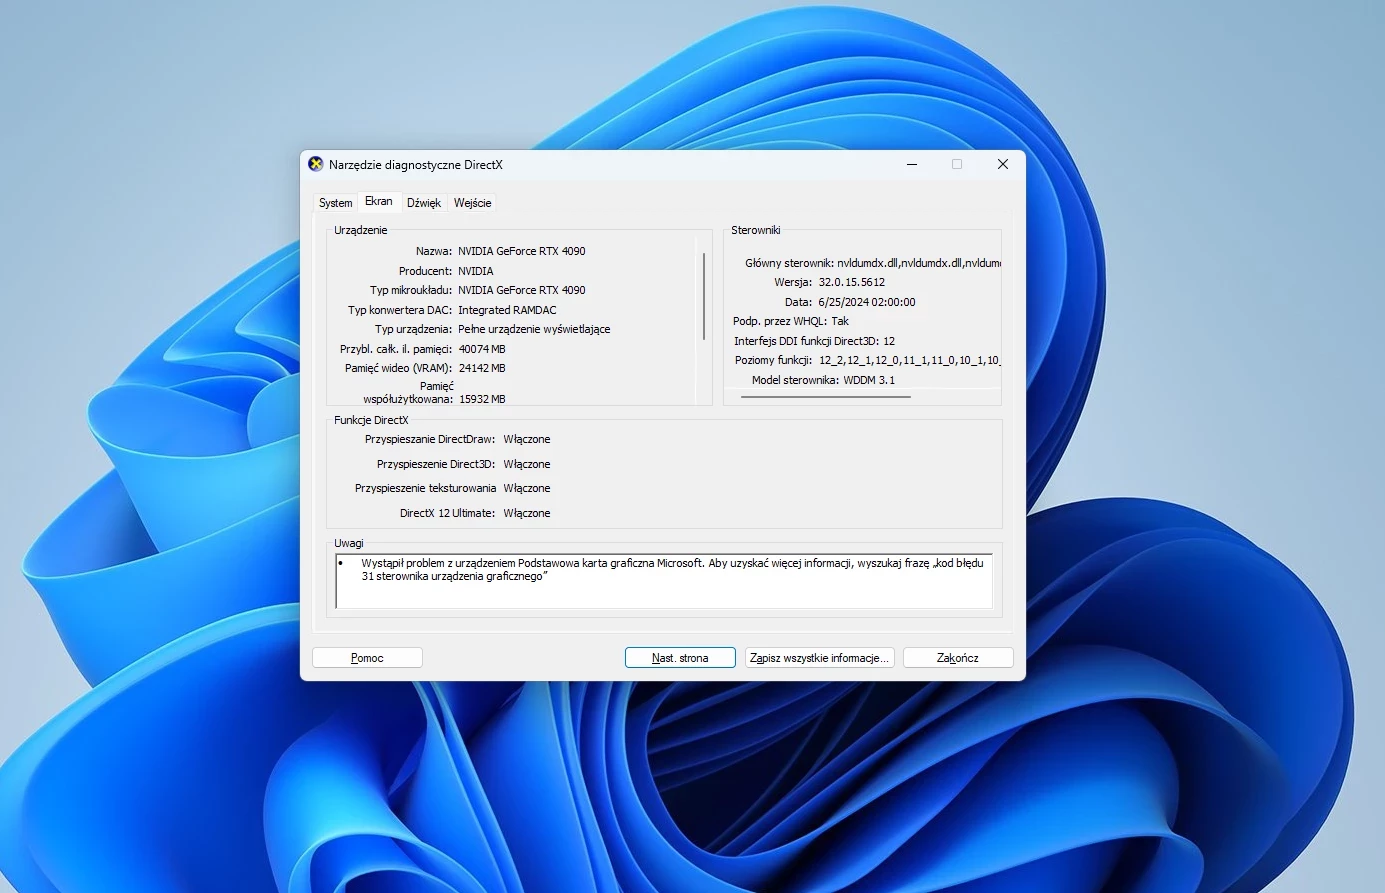Click Przyspieszanie DirectDraw Włączone value
The image size is (1385, 893).
527,439
